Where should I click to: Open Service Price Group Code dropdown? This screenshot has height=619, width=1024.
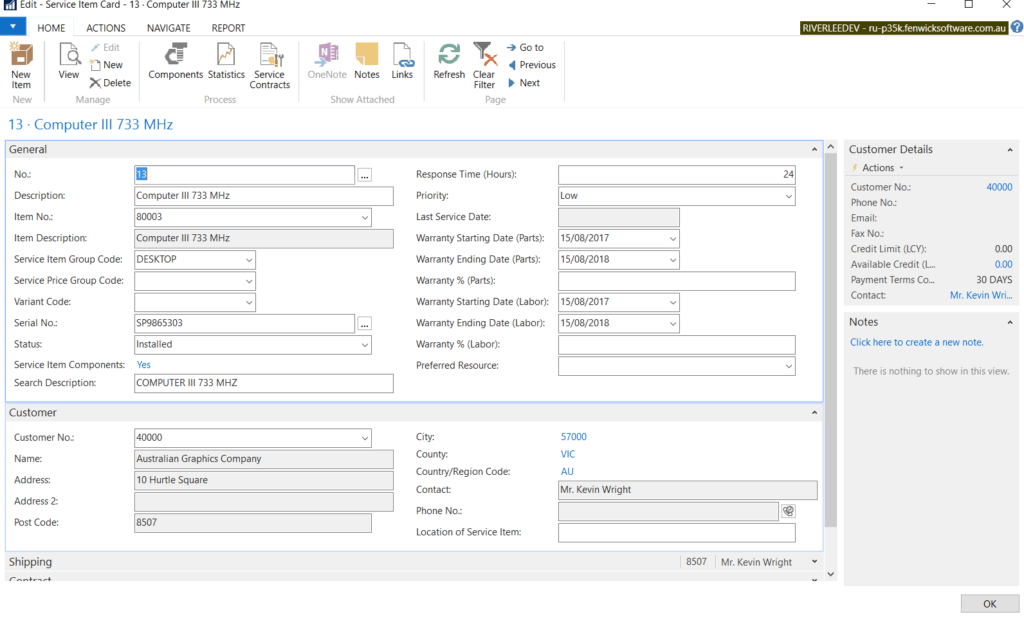point(249,281)
